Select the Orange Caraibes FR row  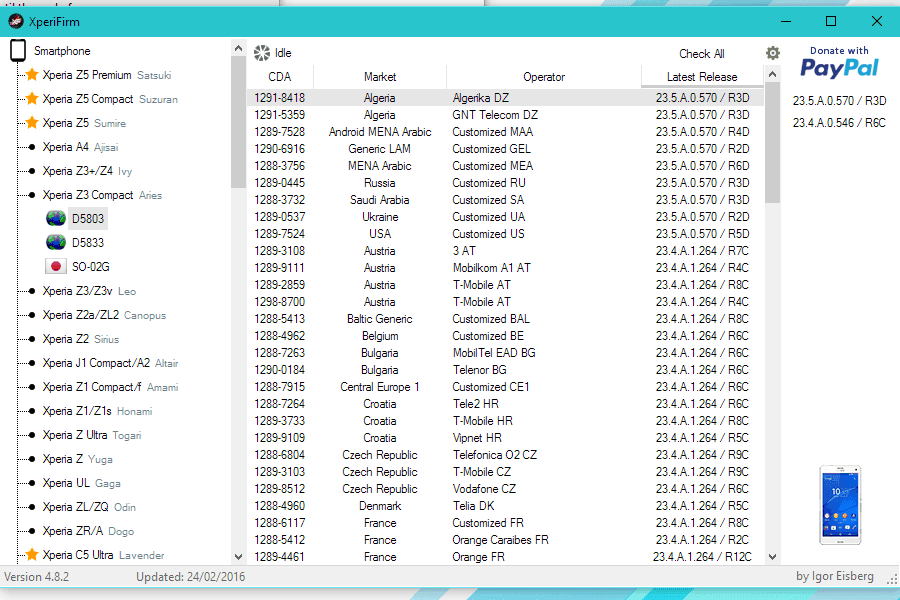(506, 540)
